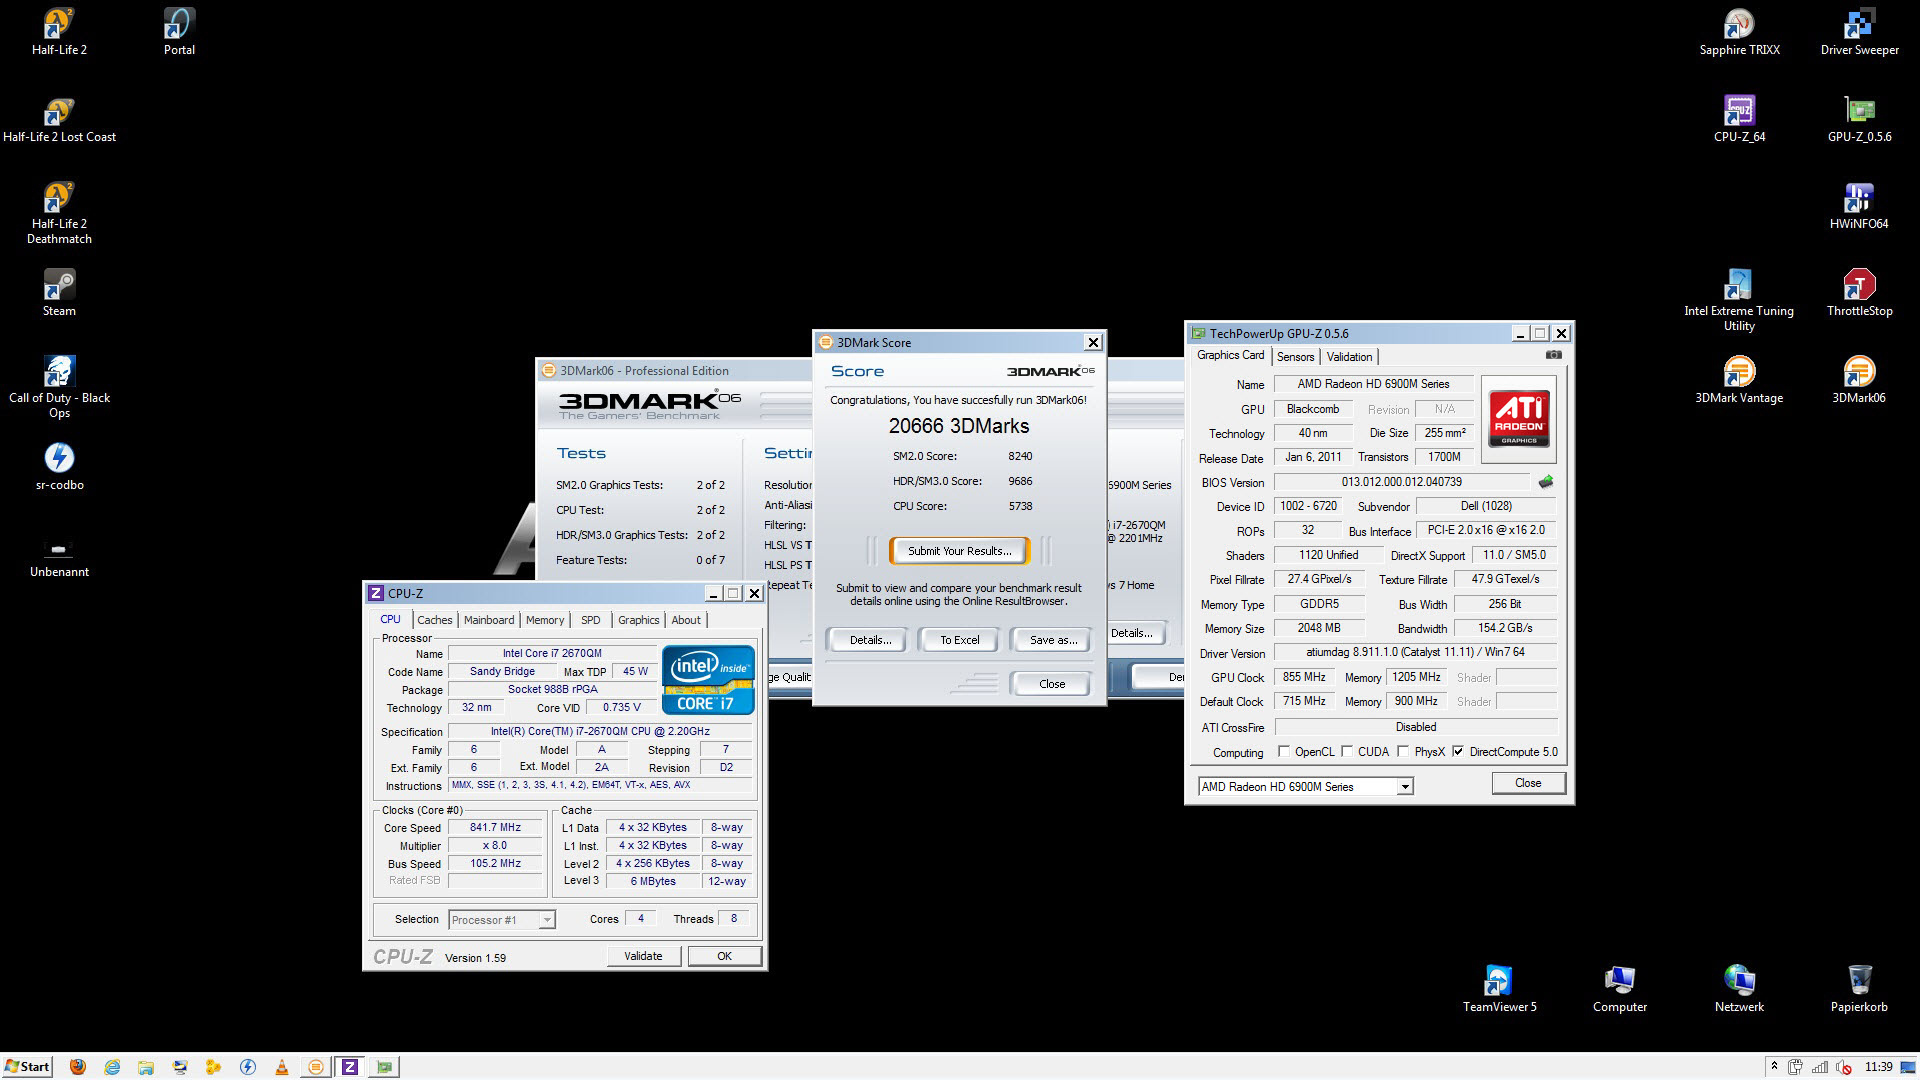The width and height of the screenshot is (1920, 1080).
Task: Select the Computer desktop icon
Action: pos(1619,989)
